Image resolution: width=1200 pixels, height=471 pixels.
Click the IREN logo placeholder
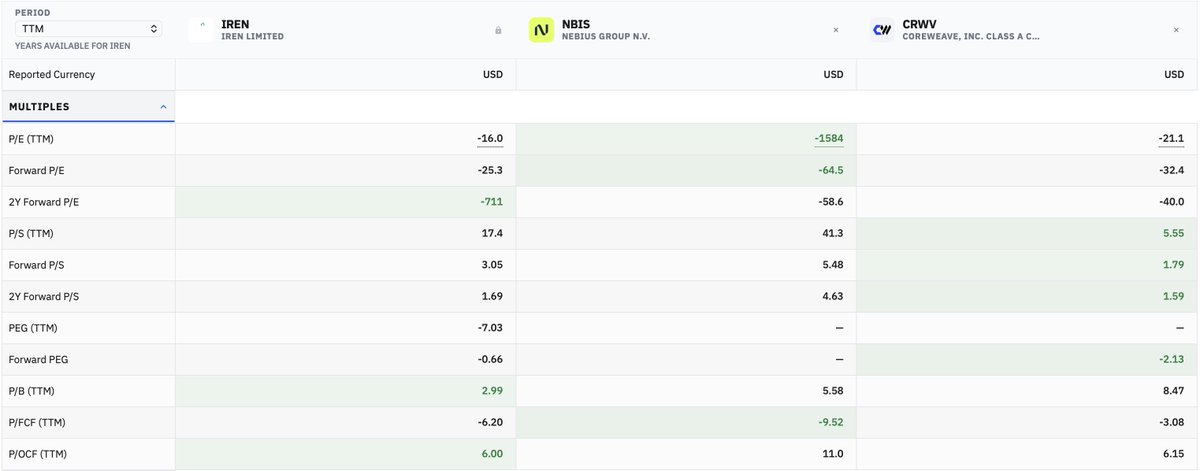(201, 30)
